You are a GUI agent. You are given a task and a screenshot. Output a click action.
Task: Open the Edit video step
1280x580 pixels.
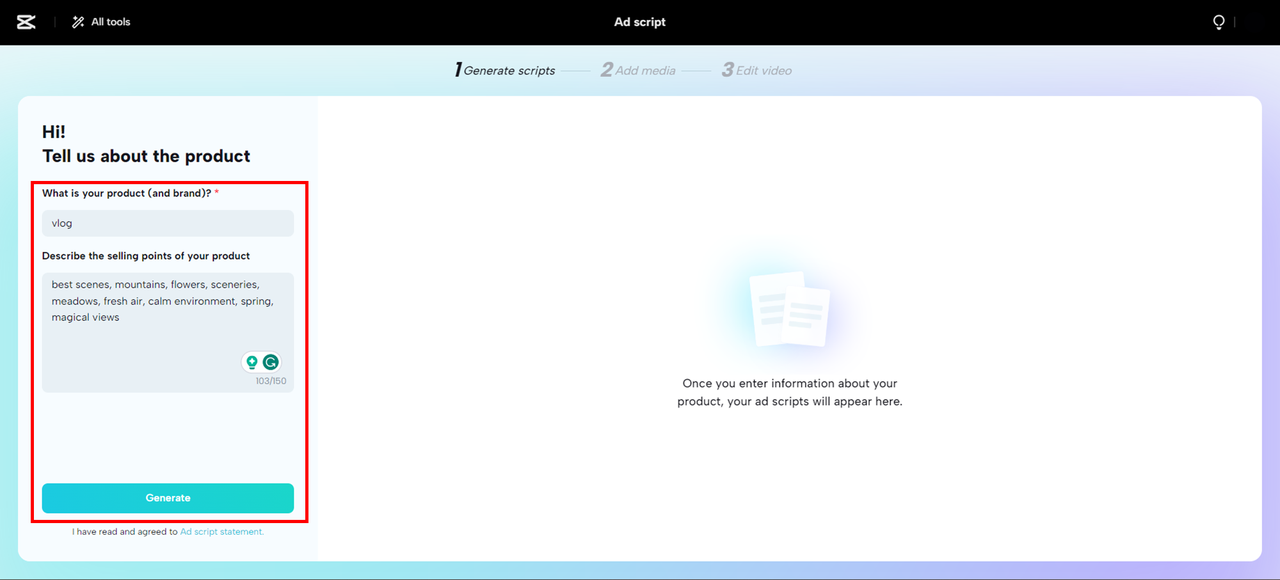point(757,70)
